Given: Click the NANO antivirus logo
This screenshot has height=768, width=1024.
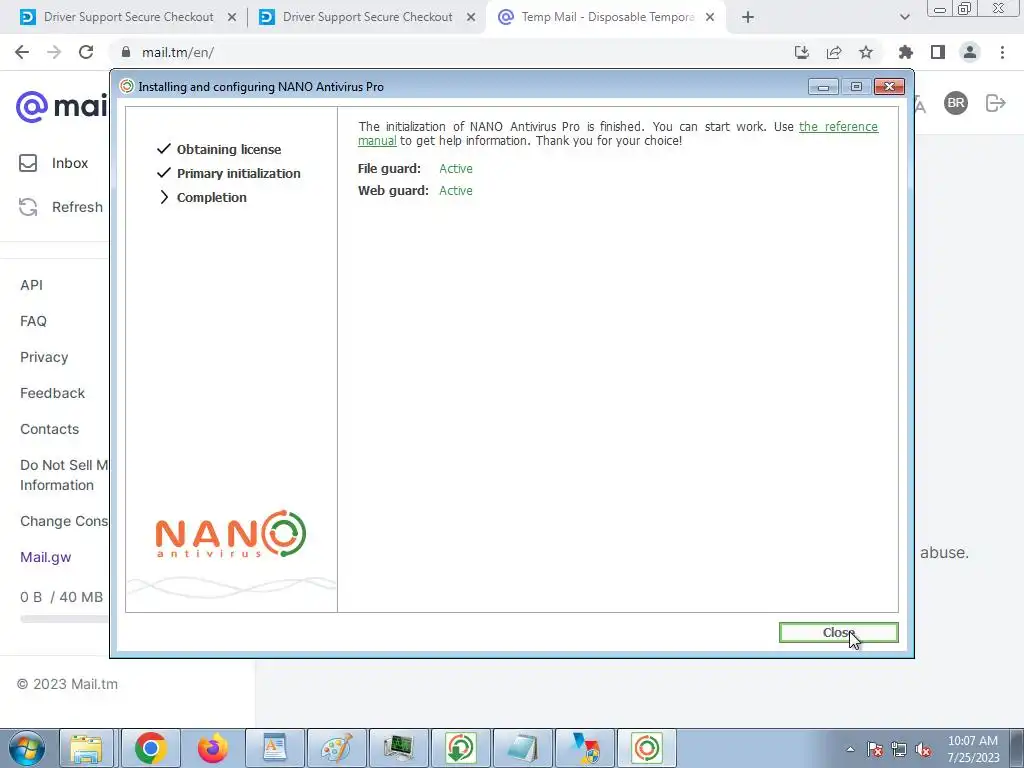Looking at the screenshot, I should tap(231, 534).
